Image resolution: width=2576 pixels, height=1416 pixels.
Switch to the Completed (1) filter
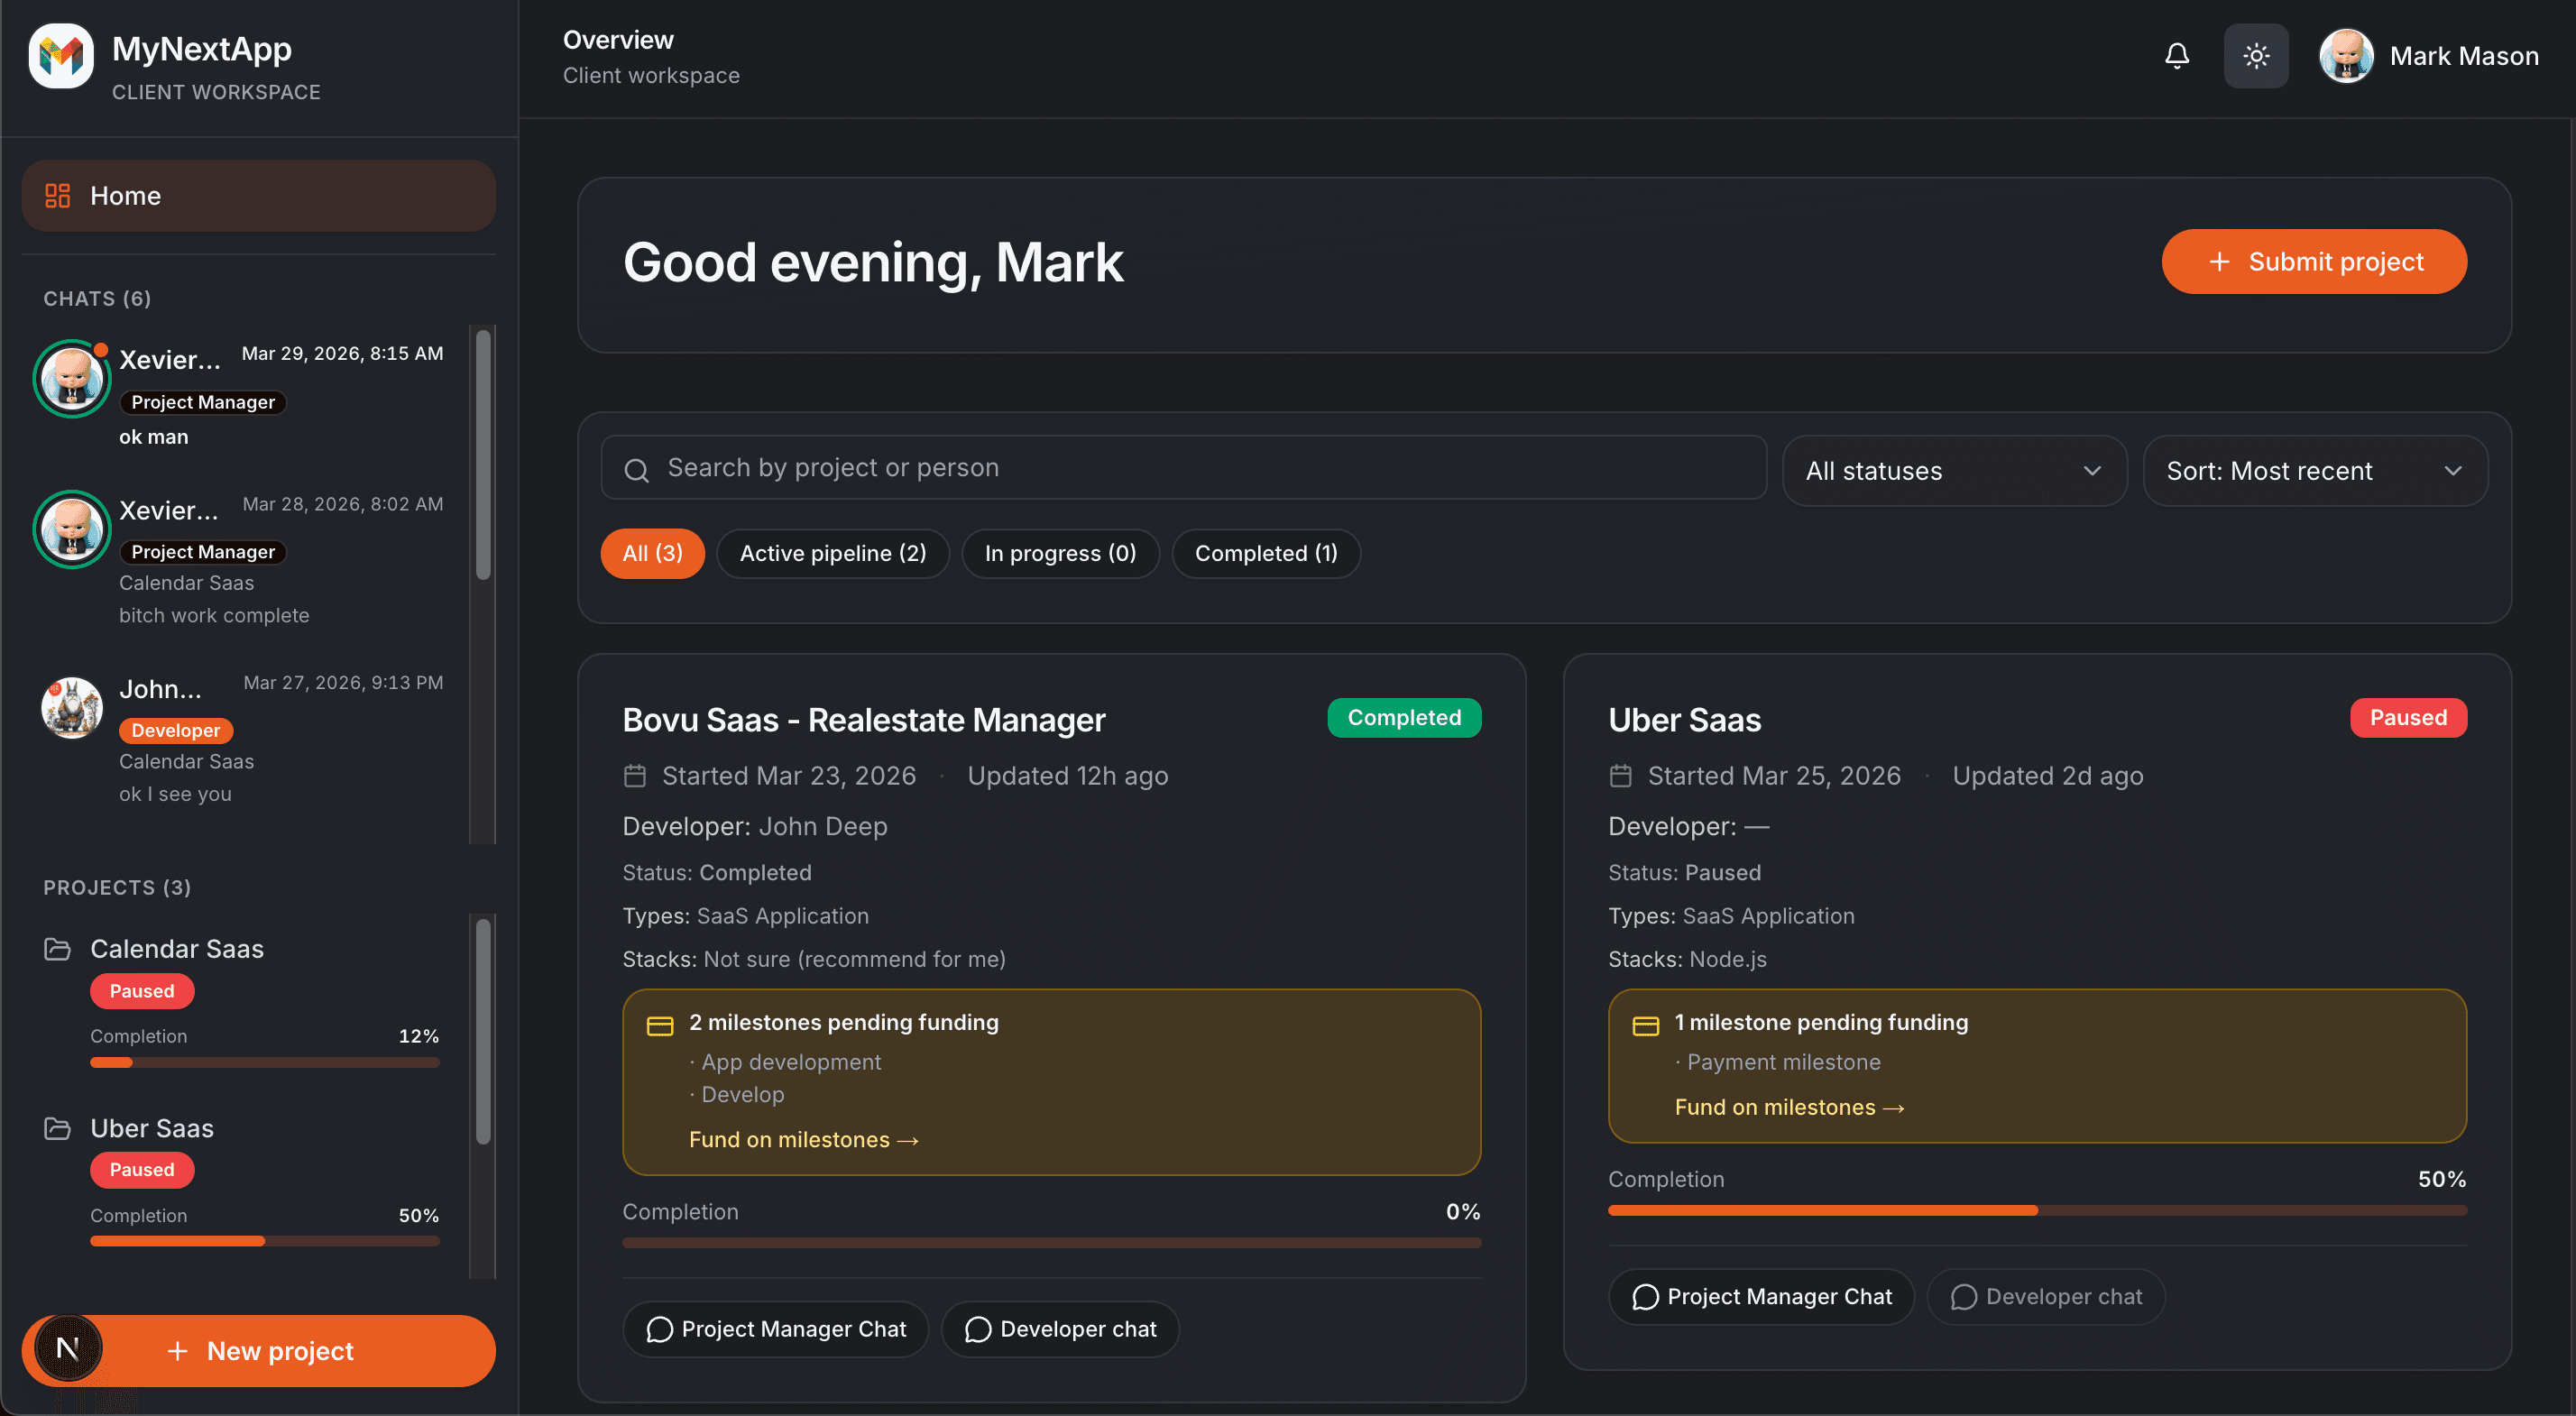click(1265, 553)
